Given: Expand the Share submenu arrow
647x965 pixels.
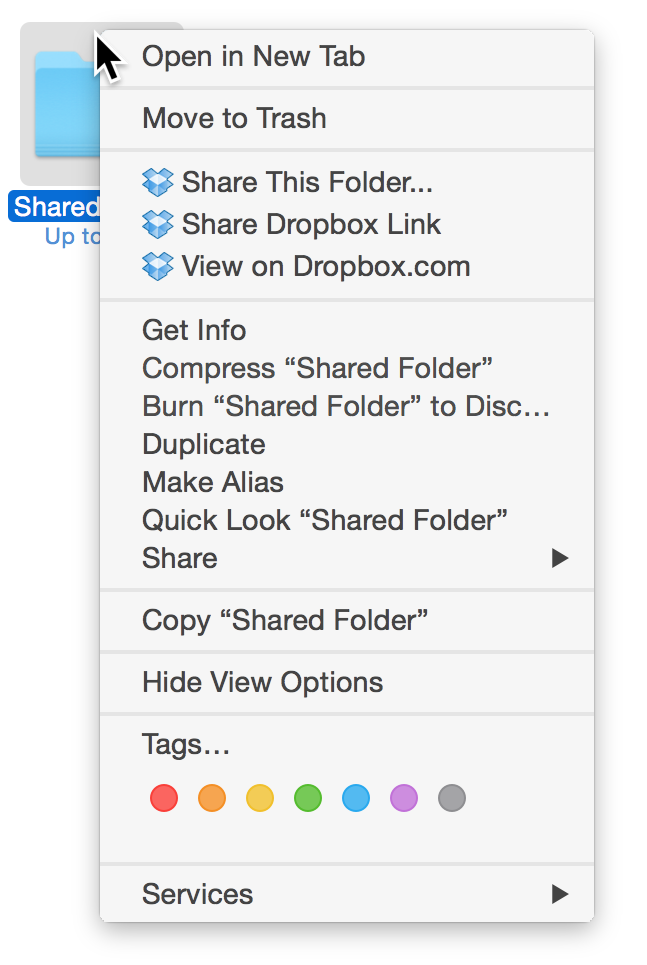Looking at the screenshot, I should (560, 558).
